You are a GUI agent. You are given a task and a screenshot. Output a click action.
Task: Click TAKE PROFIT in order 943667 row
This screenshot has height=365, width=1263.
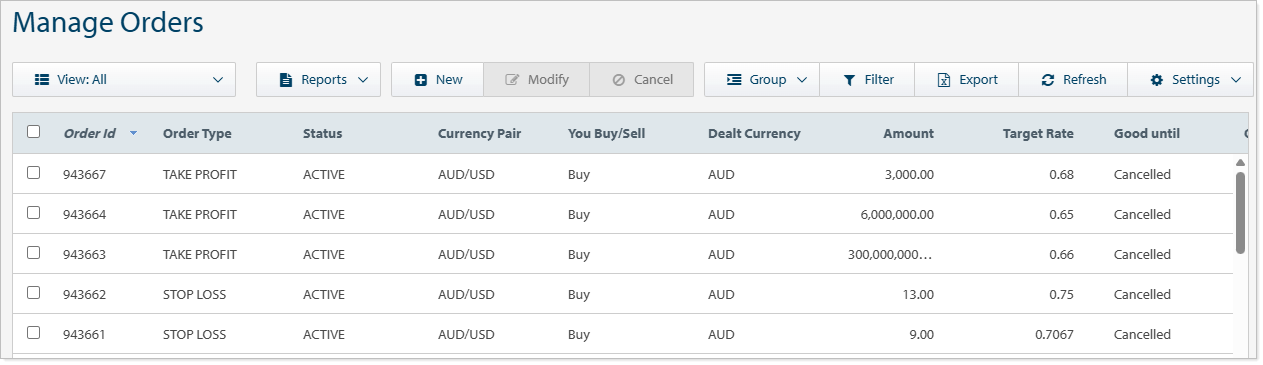pos(200,174)
